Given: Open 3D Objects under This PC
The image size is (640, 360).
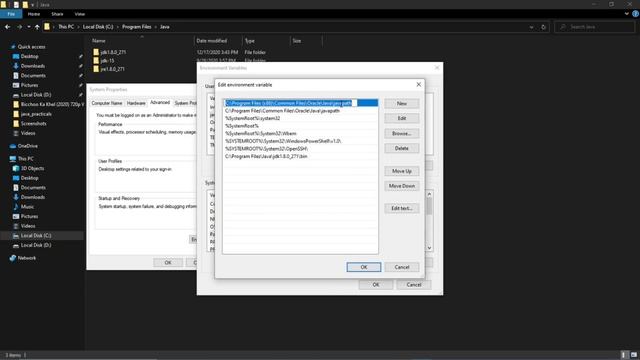Looking at the screenshot, I should (x=32, y=168).
